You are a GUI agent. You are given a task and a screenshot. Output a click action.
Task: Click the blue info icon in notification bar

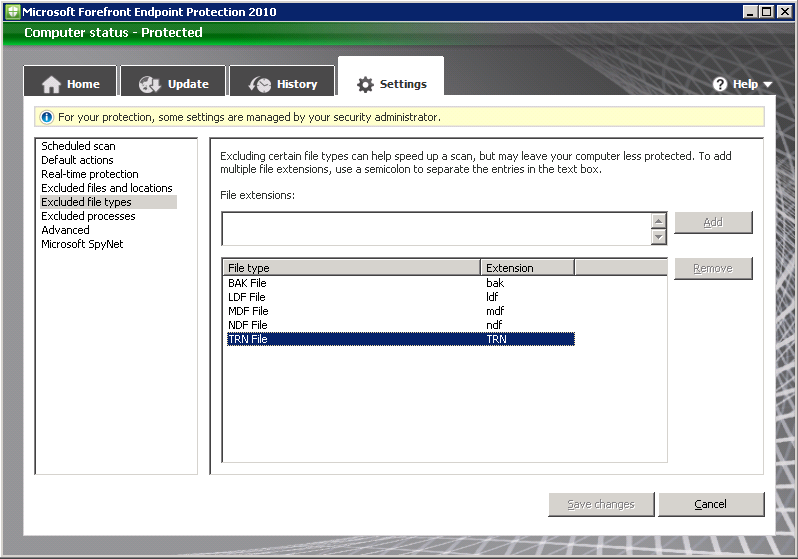(x=46, y=117)
